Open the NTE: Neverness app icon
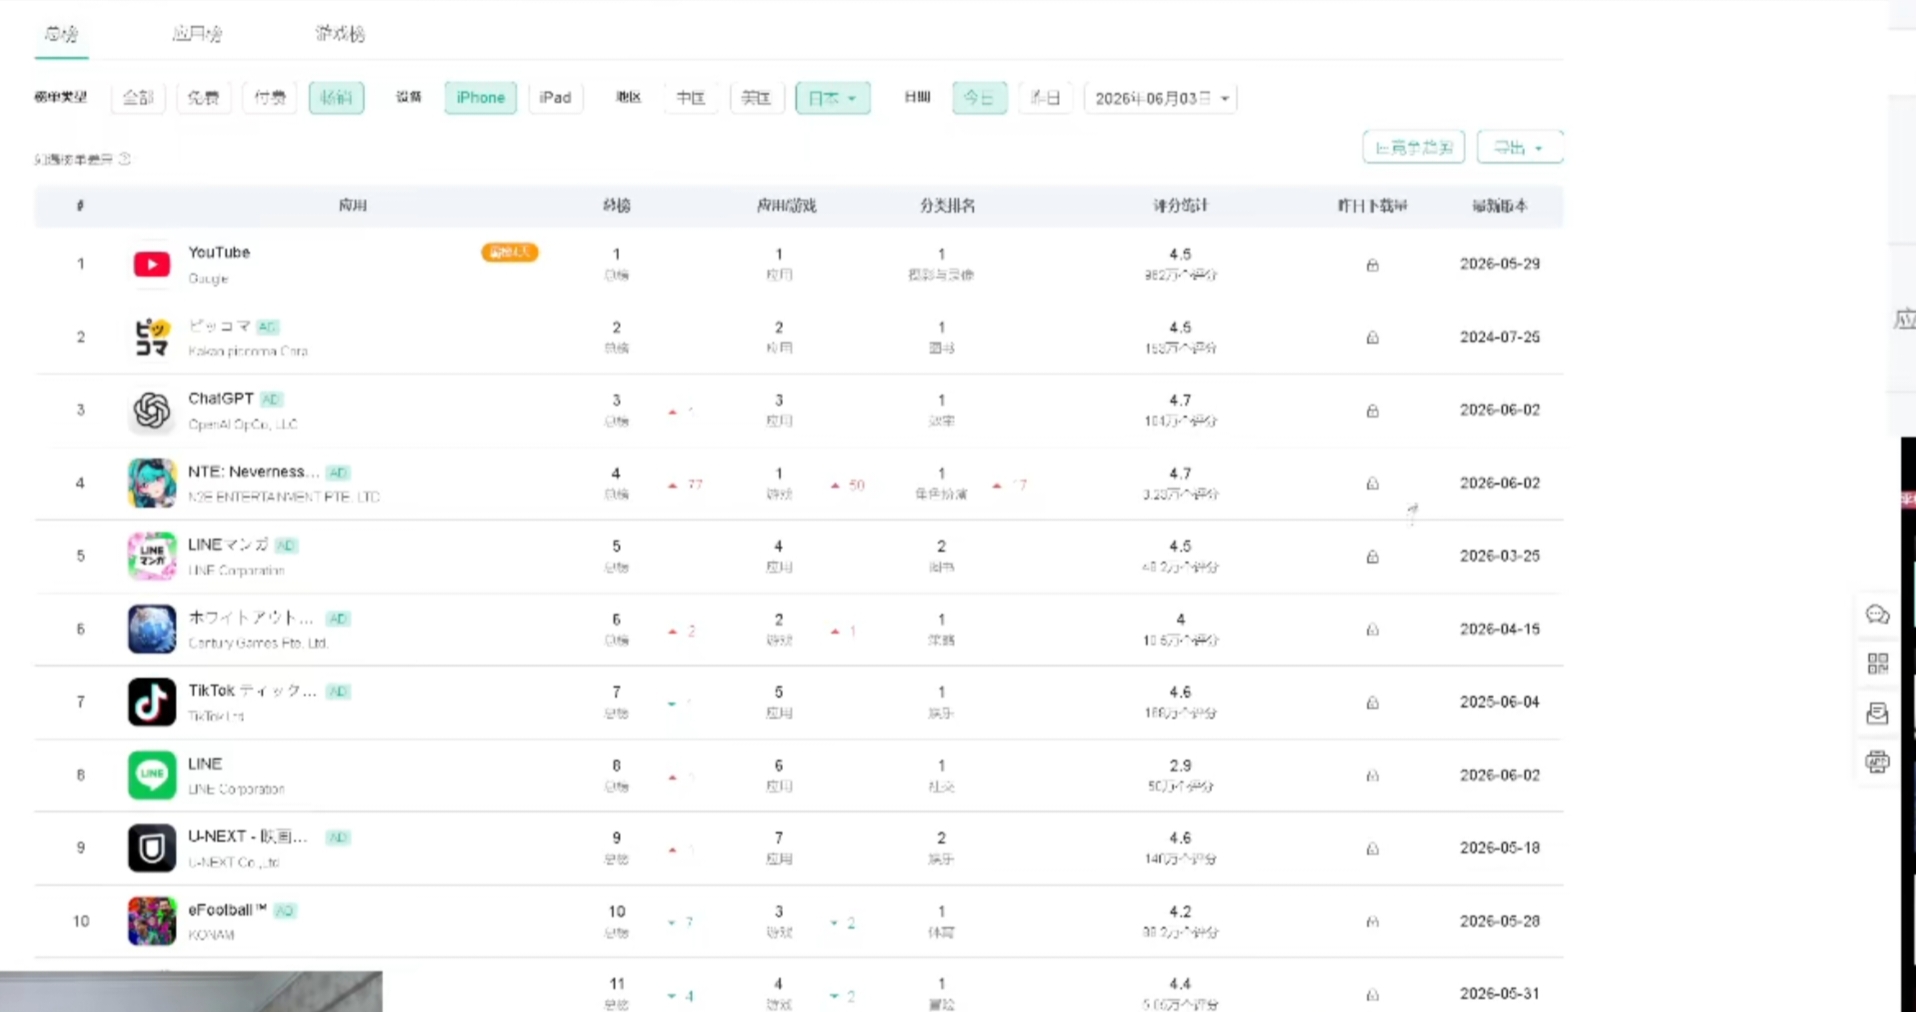 pos(152,483)
